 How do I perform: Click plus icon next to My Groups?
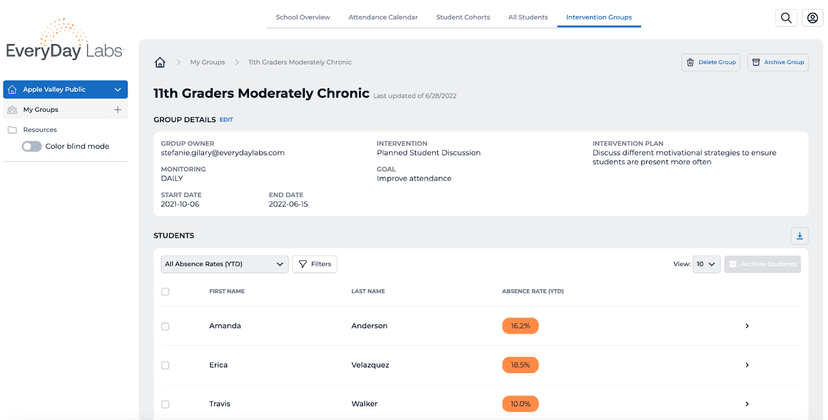(x=118, y=110)
